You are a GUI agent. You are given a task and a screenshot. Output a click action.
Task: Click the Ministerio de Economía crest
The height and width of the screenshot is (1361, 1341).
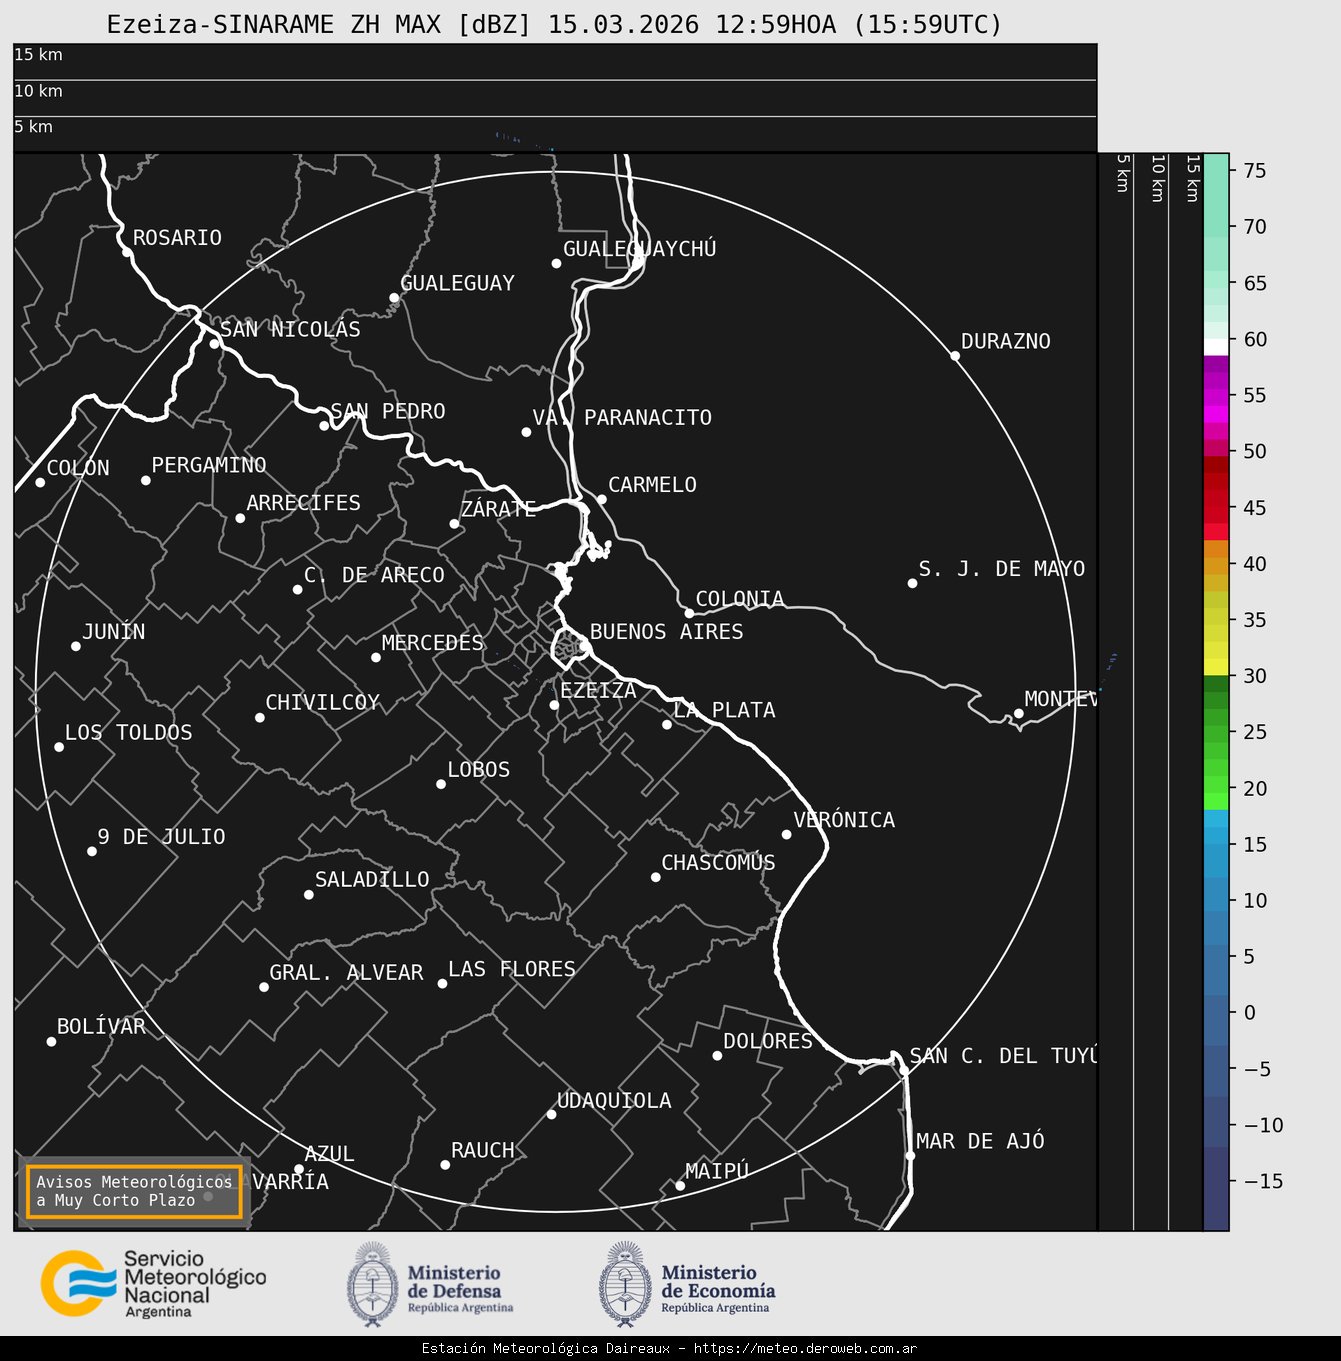point(625,1284)
